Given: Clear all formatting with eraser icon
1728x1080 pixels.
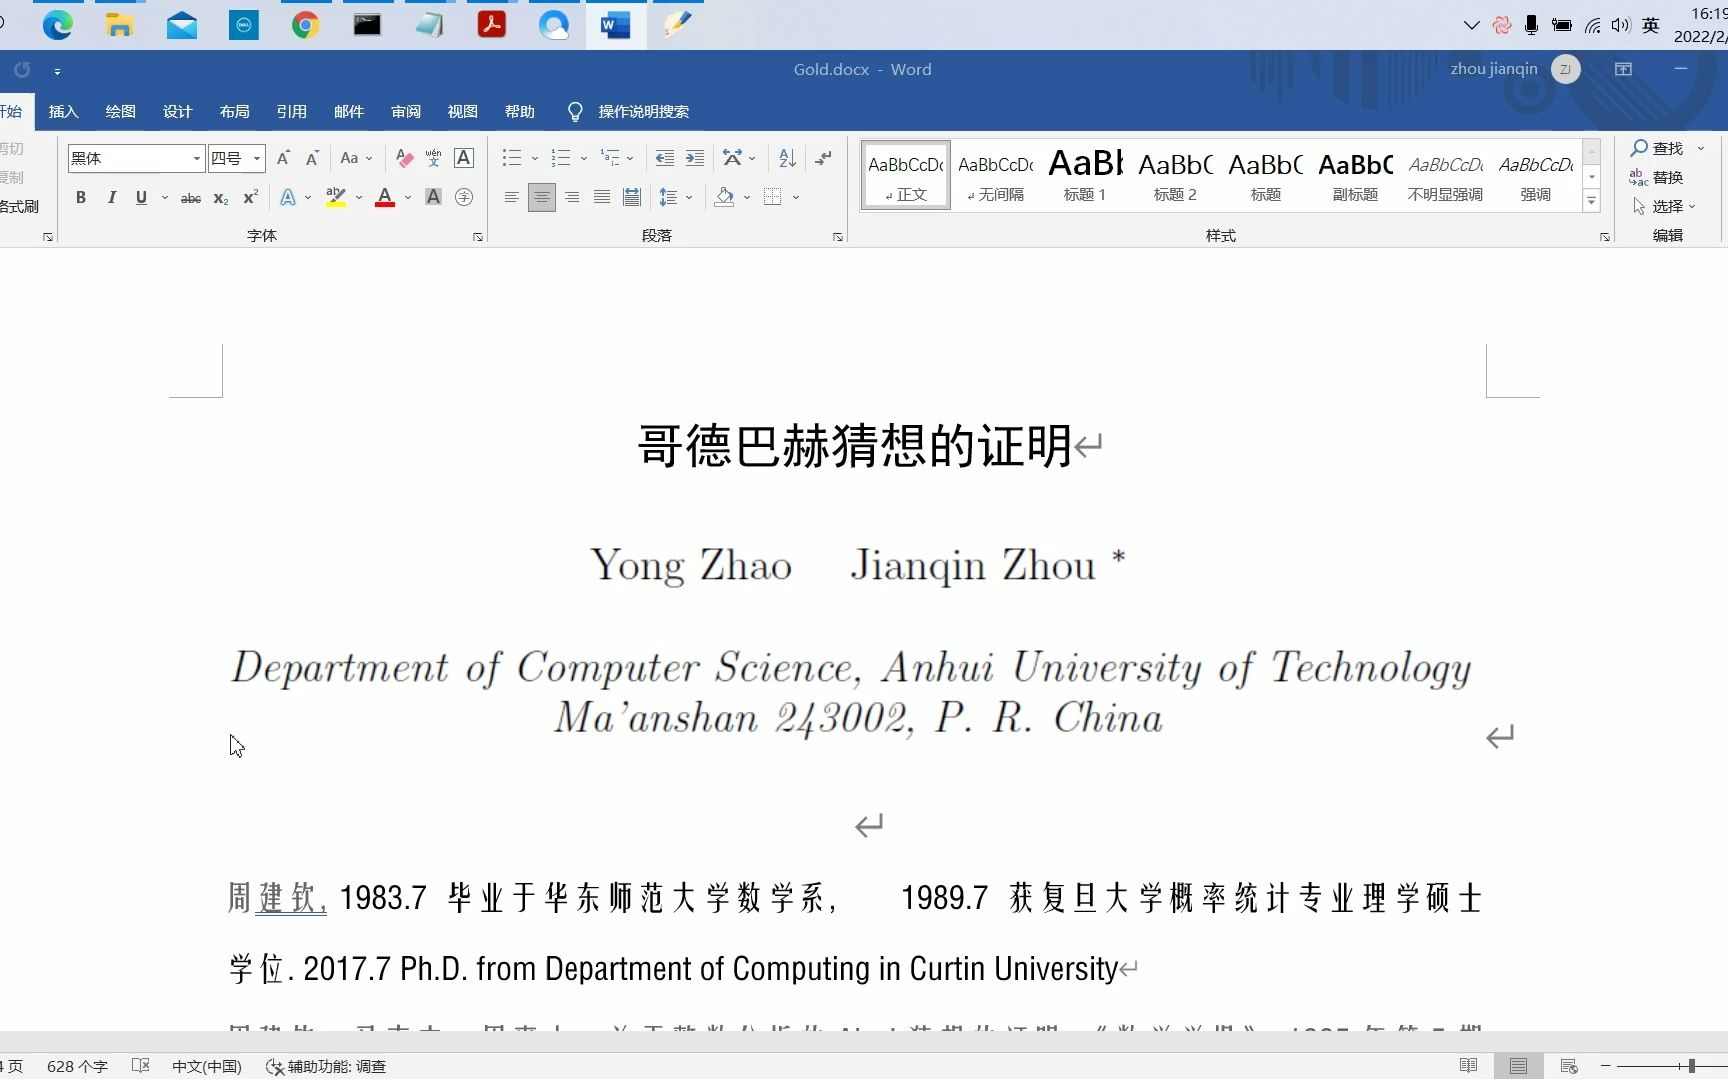Looking at the screenshot, I should coord(404,158).
